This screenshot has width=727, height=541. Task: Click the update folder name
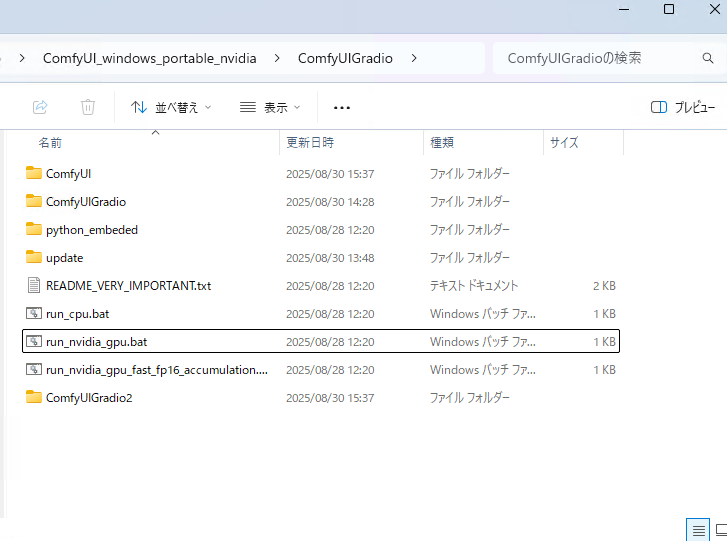tap(64, 258)
